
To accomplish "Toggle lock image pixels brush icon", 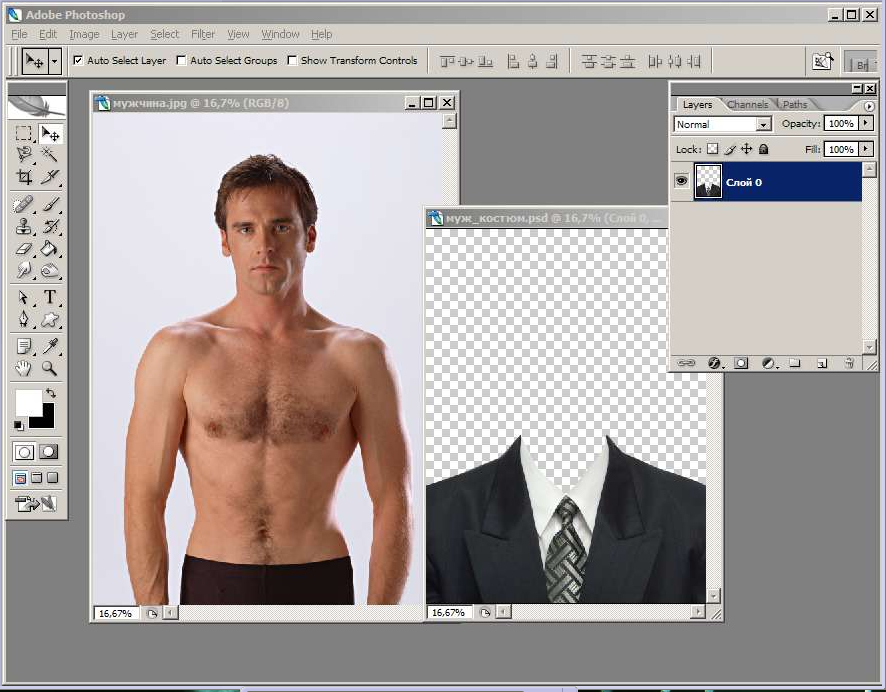I will [x=730, y=149].
